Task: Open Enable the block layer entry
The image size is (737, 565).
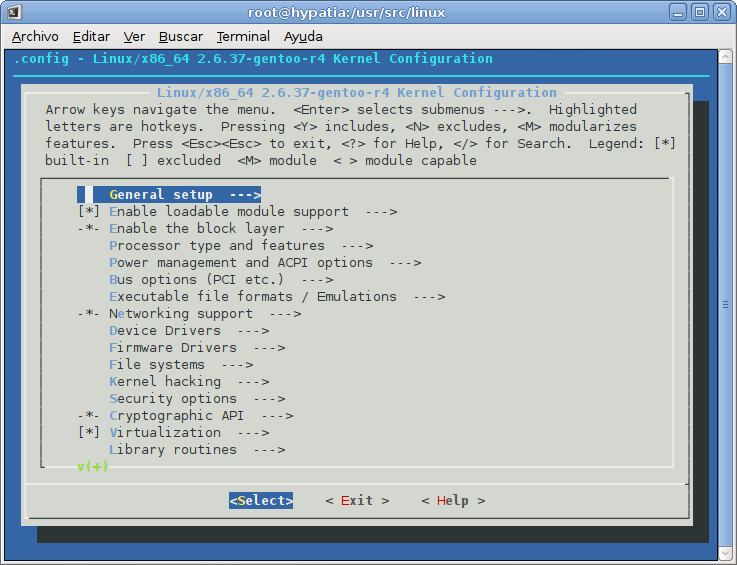Action: pyautogui.click(x=221, y=229)
